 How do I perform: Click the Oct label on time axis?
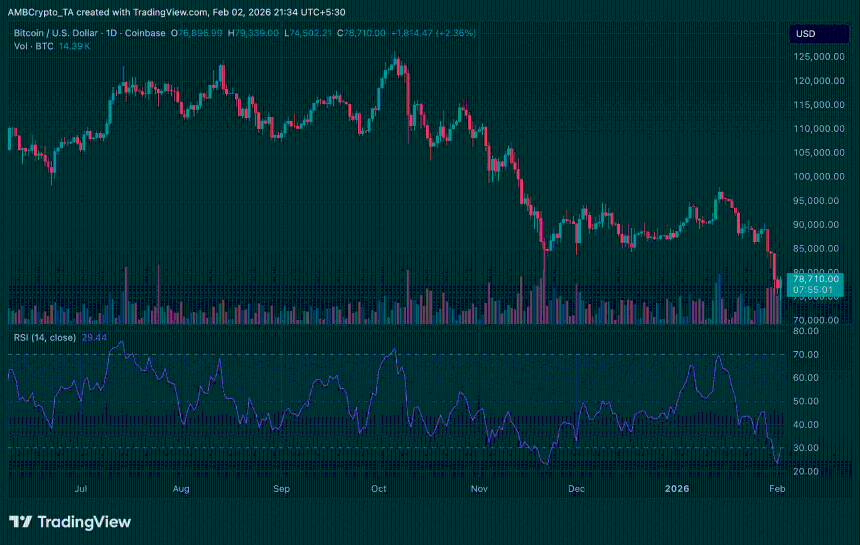point(379,489)
